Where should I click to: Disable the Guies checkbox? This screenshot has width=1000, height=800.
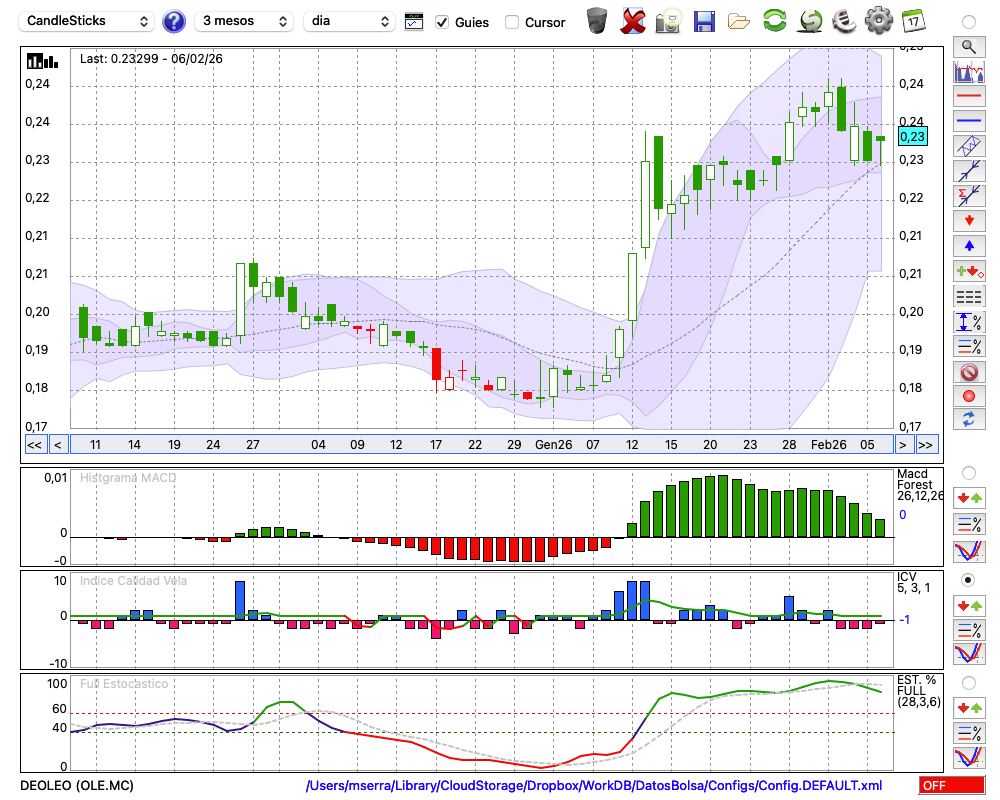442,22
